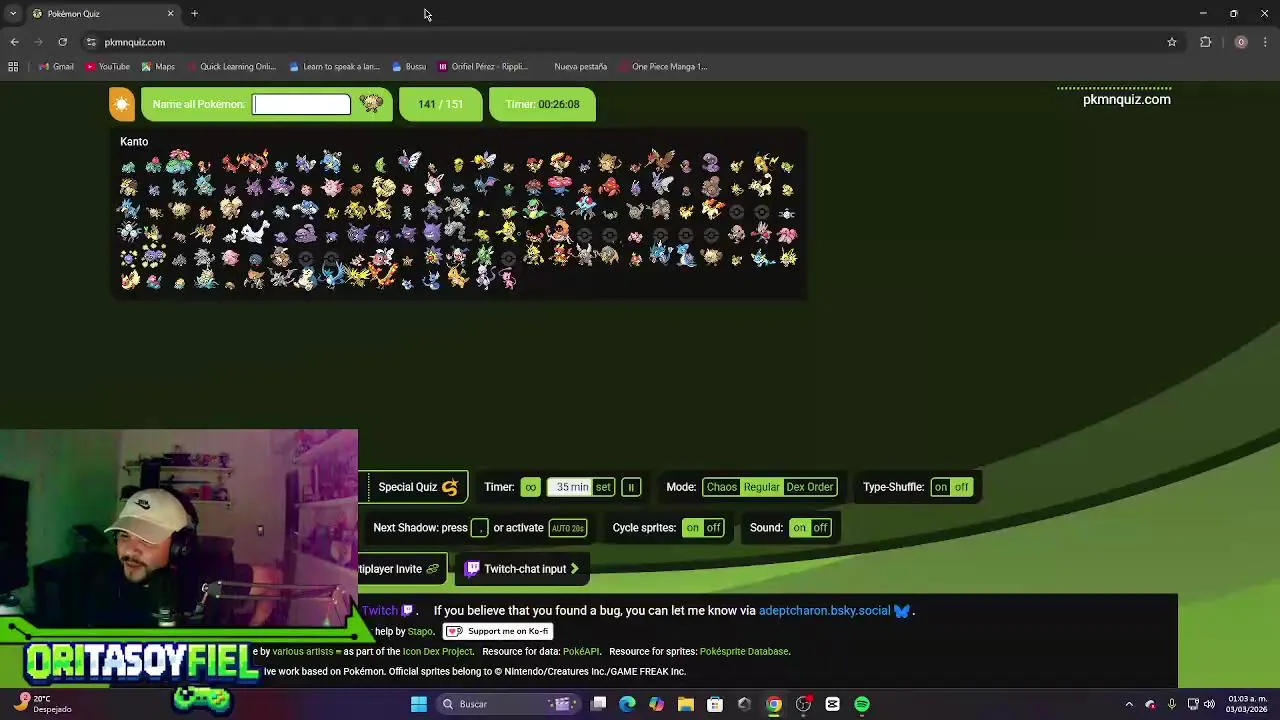1280x720 pixels.
Task: Select Dex Order mode
Action: click(810, 487)
